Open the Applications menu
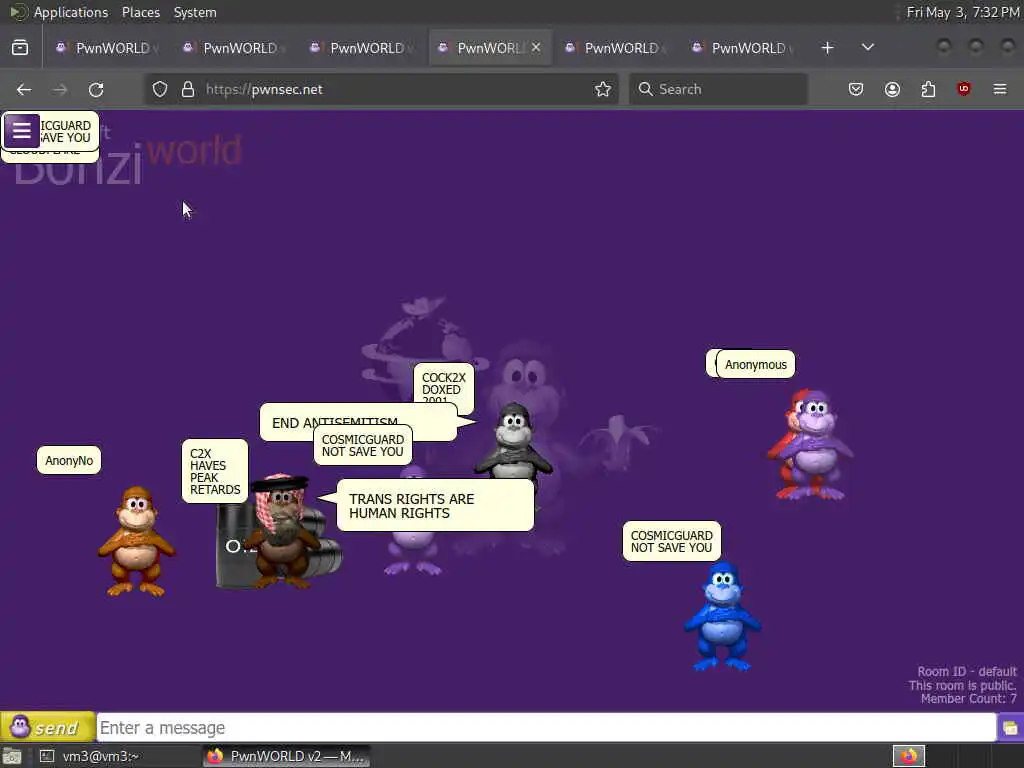The image size is (1024, 768). 71,12
